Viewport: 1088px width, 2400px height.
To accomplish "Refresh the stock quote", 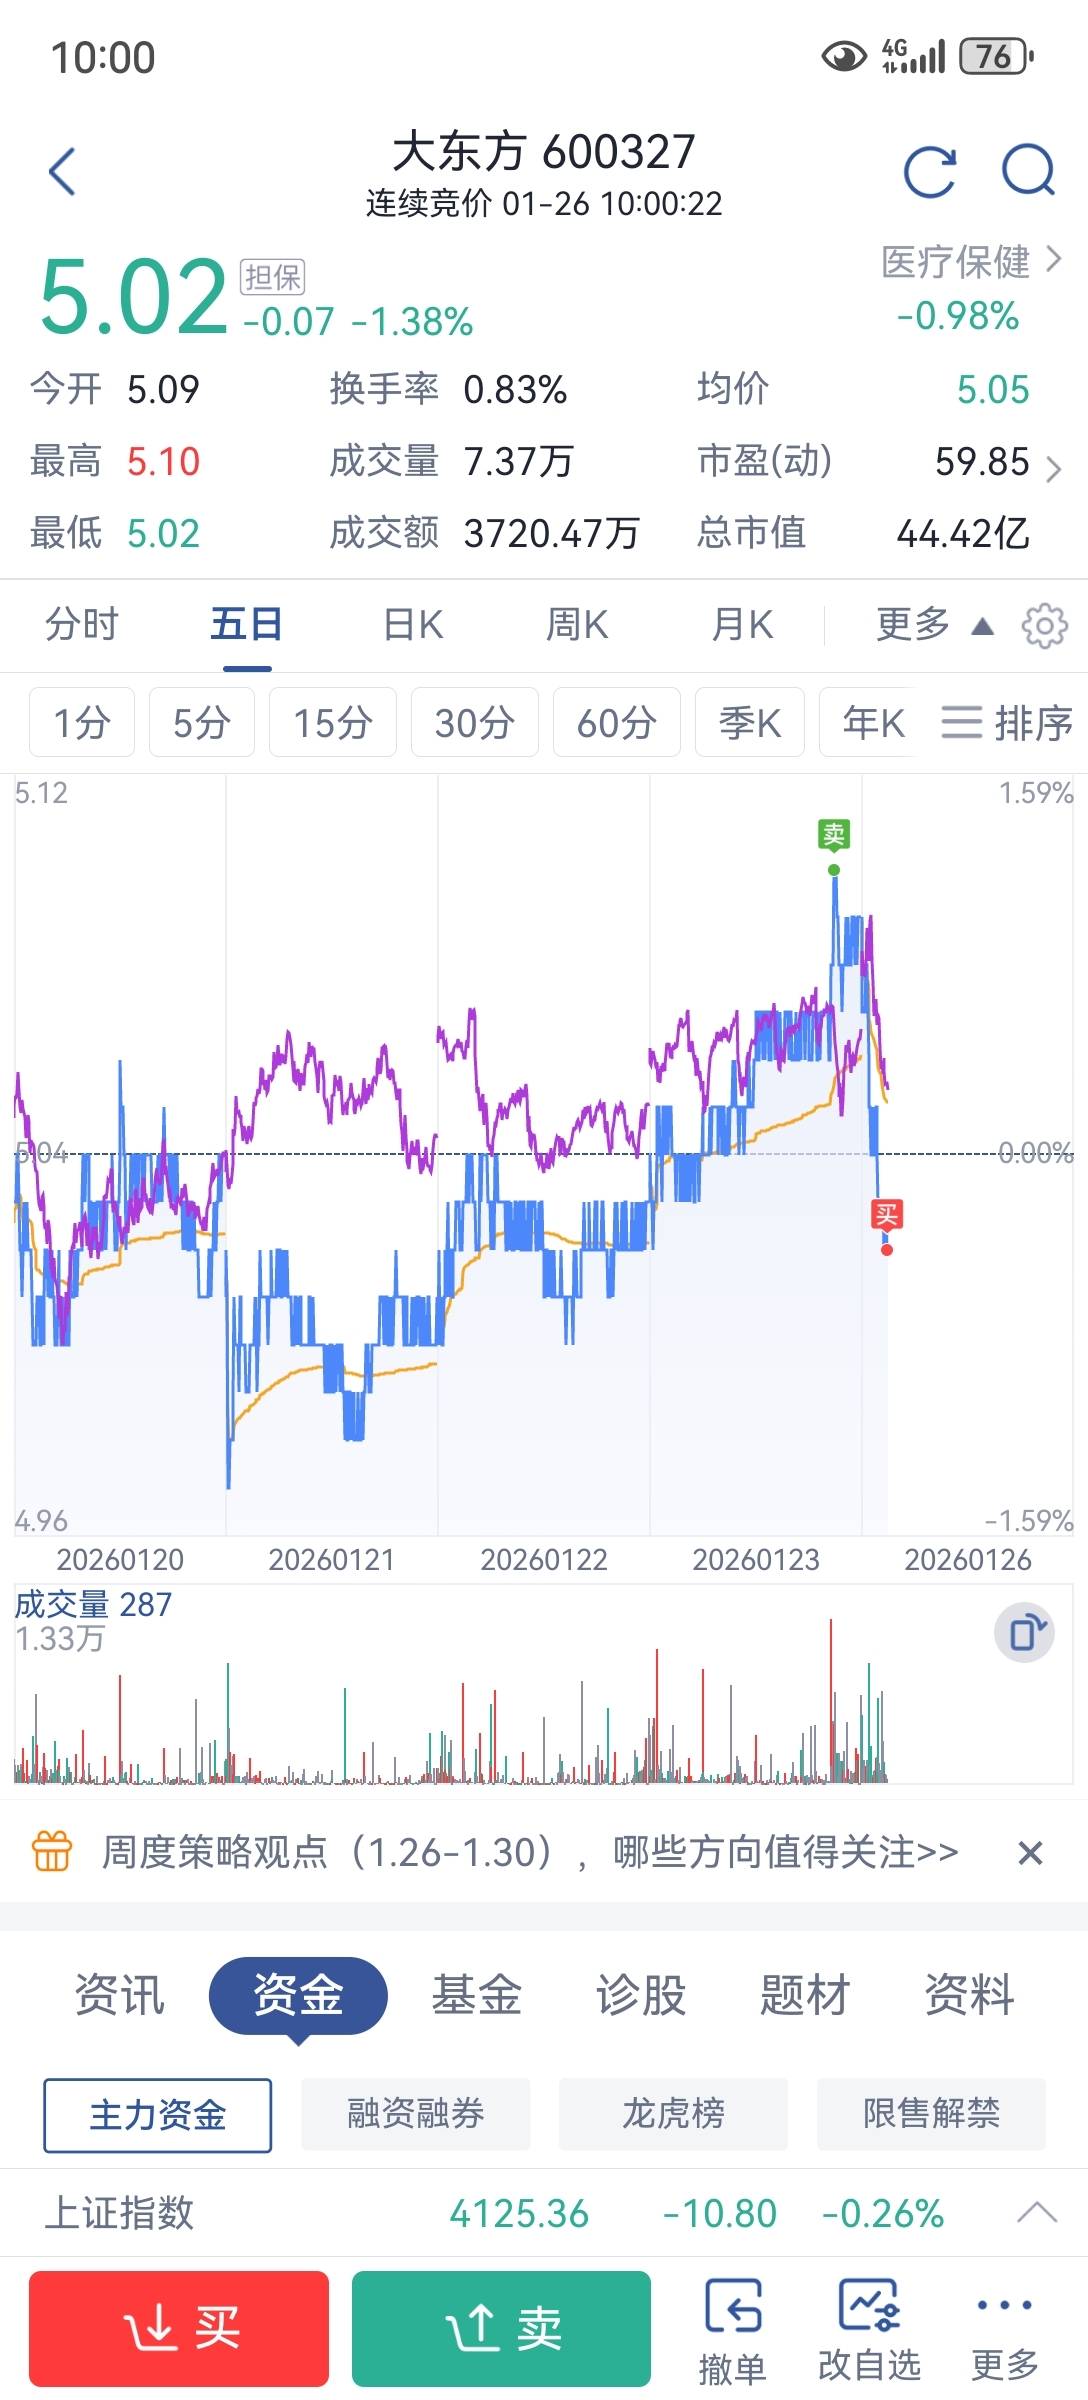I will [x=929, y=172].
